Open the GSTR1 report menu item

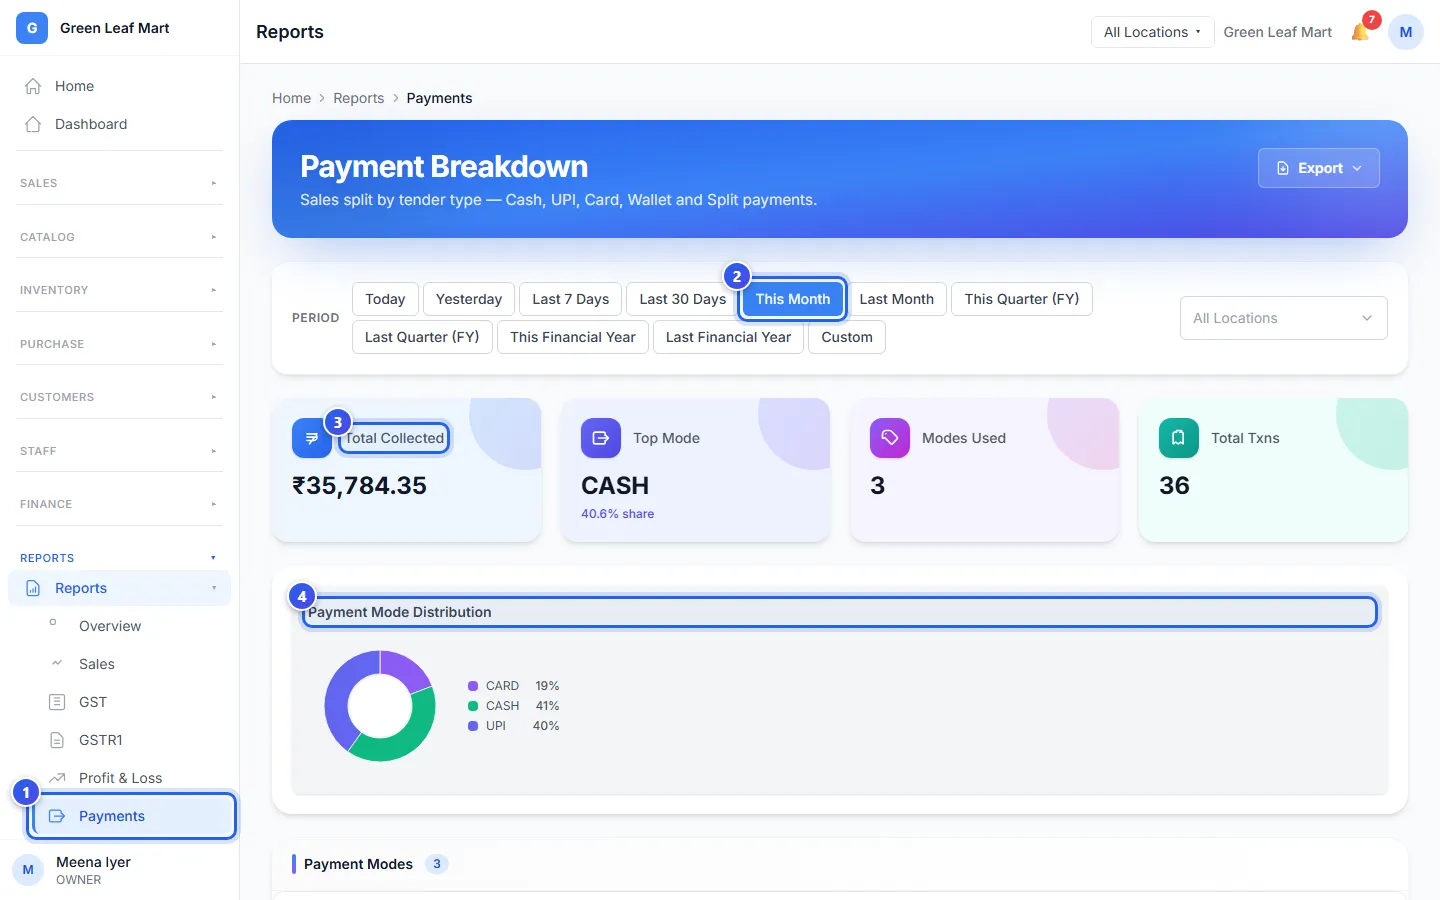(132, 740)
